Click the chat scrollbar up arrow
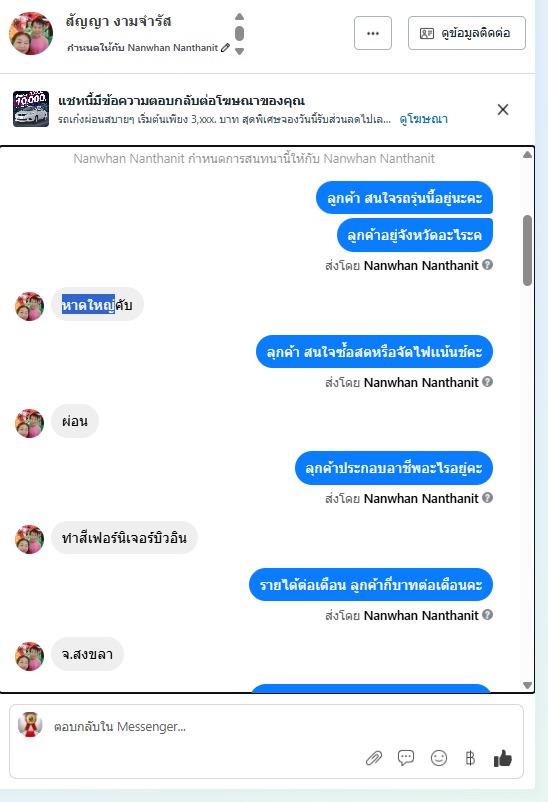This screenshot has width=548, height=802. 528,154
